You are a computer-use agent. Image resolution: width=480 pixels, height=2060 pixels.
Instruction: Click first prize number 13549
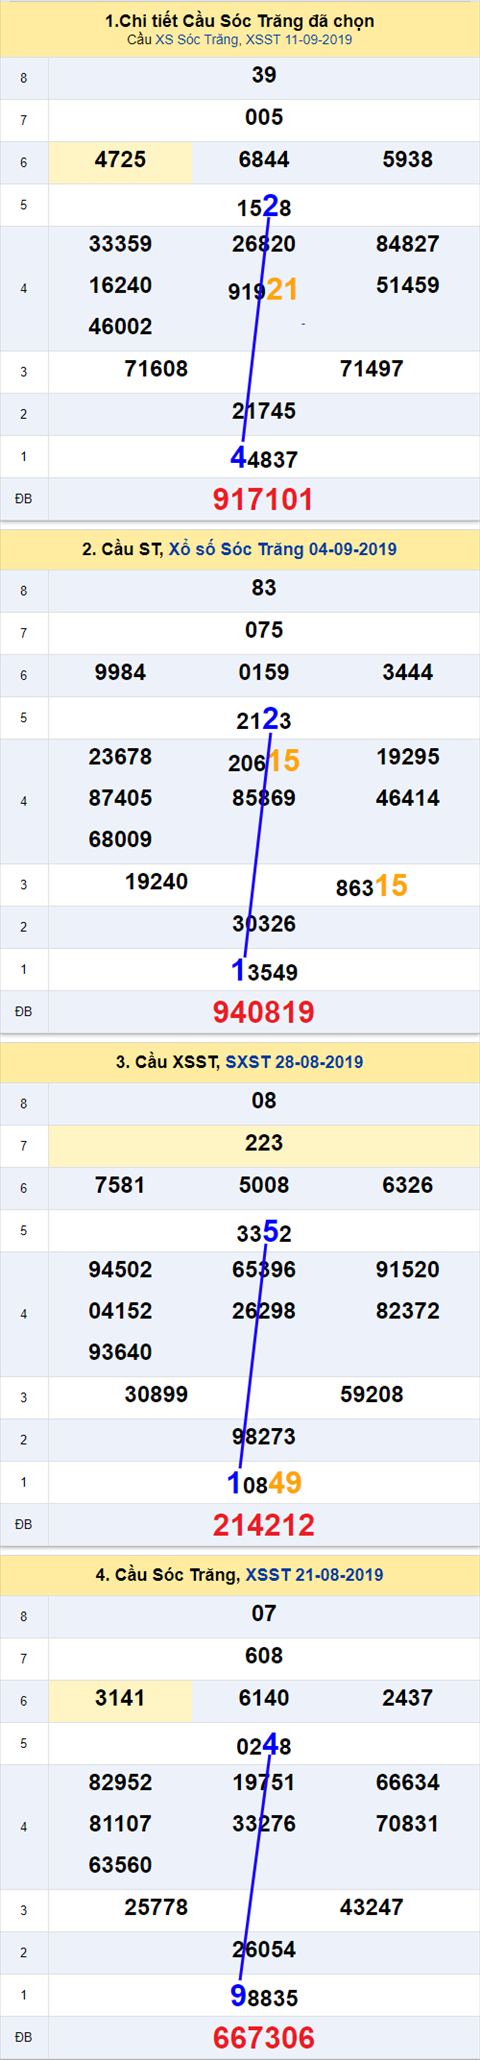[x=264, y=971]
